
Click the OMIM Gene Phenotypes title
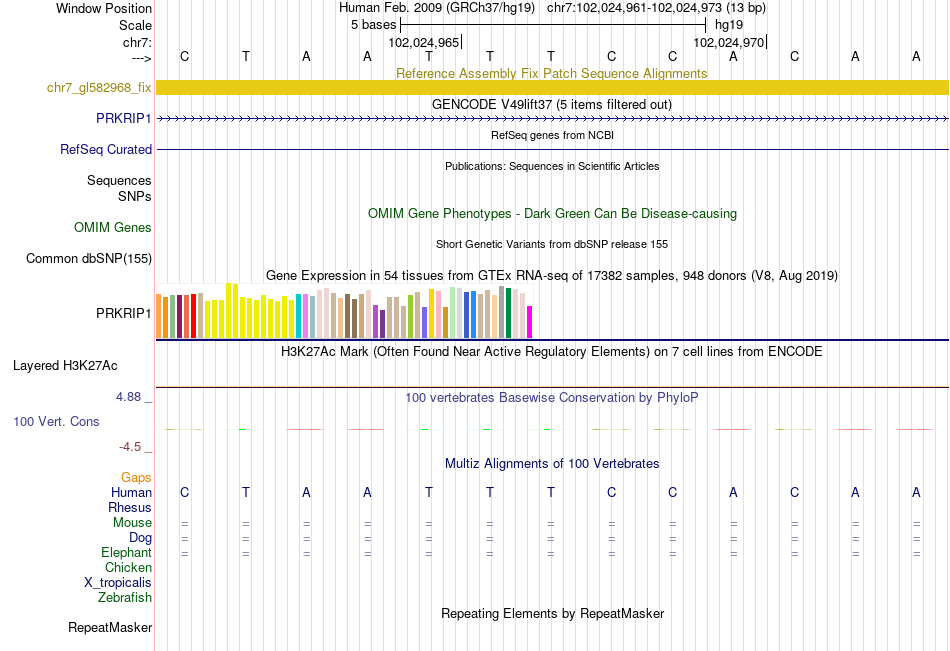pyautogui.click(x=552, y=213)
